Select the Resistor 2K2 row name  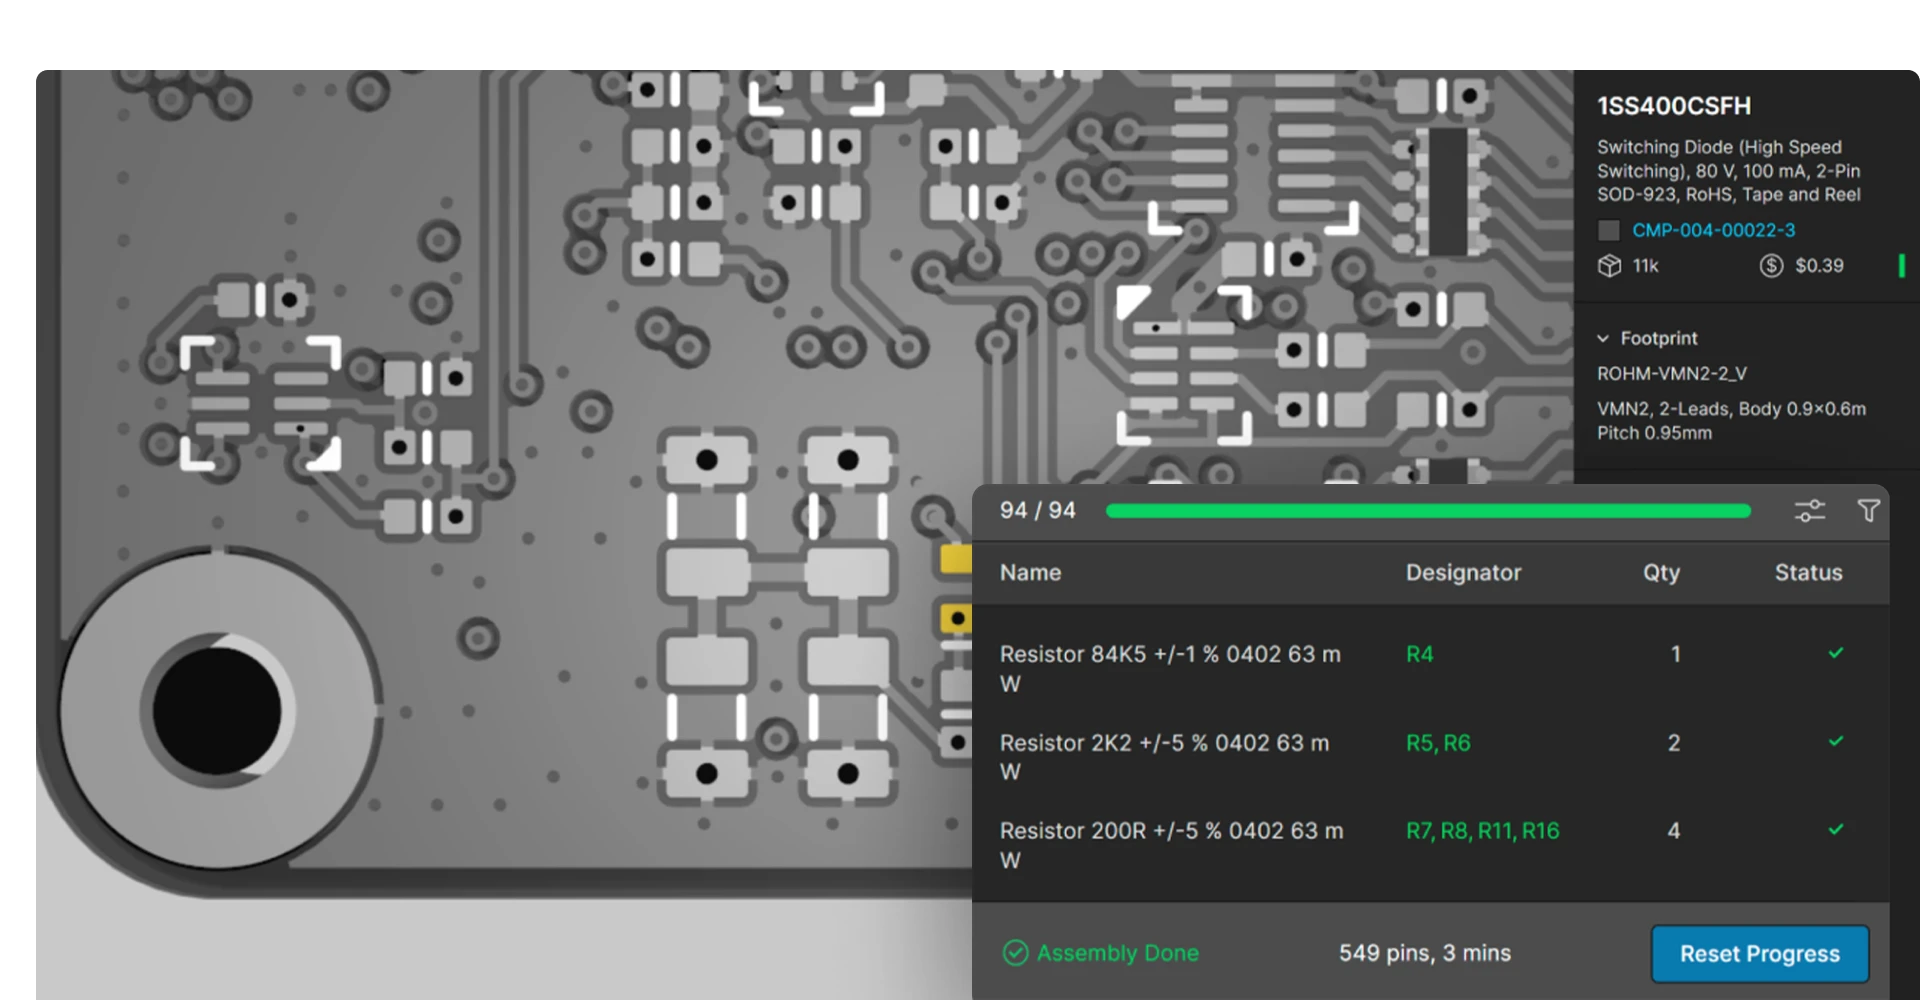click(x=1165, y=757)
